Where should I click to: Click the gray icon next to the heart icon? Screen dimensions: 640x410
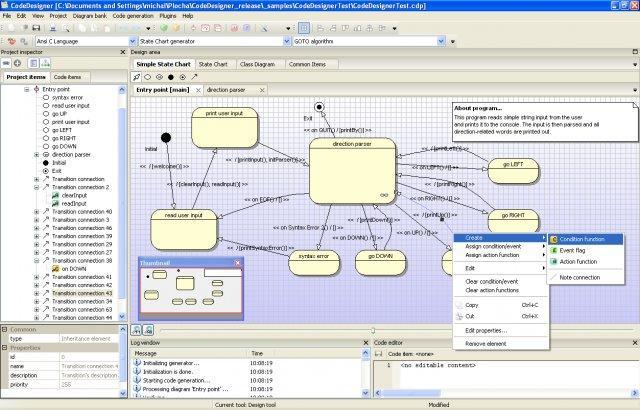click(24, 41)
